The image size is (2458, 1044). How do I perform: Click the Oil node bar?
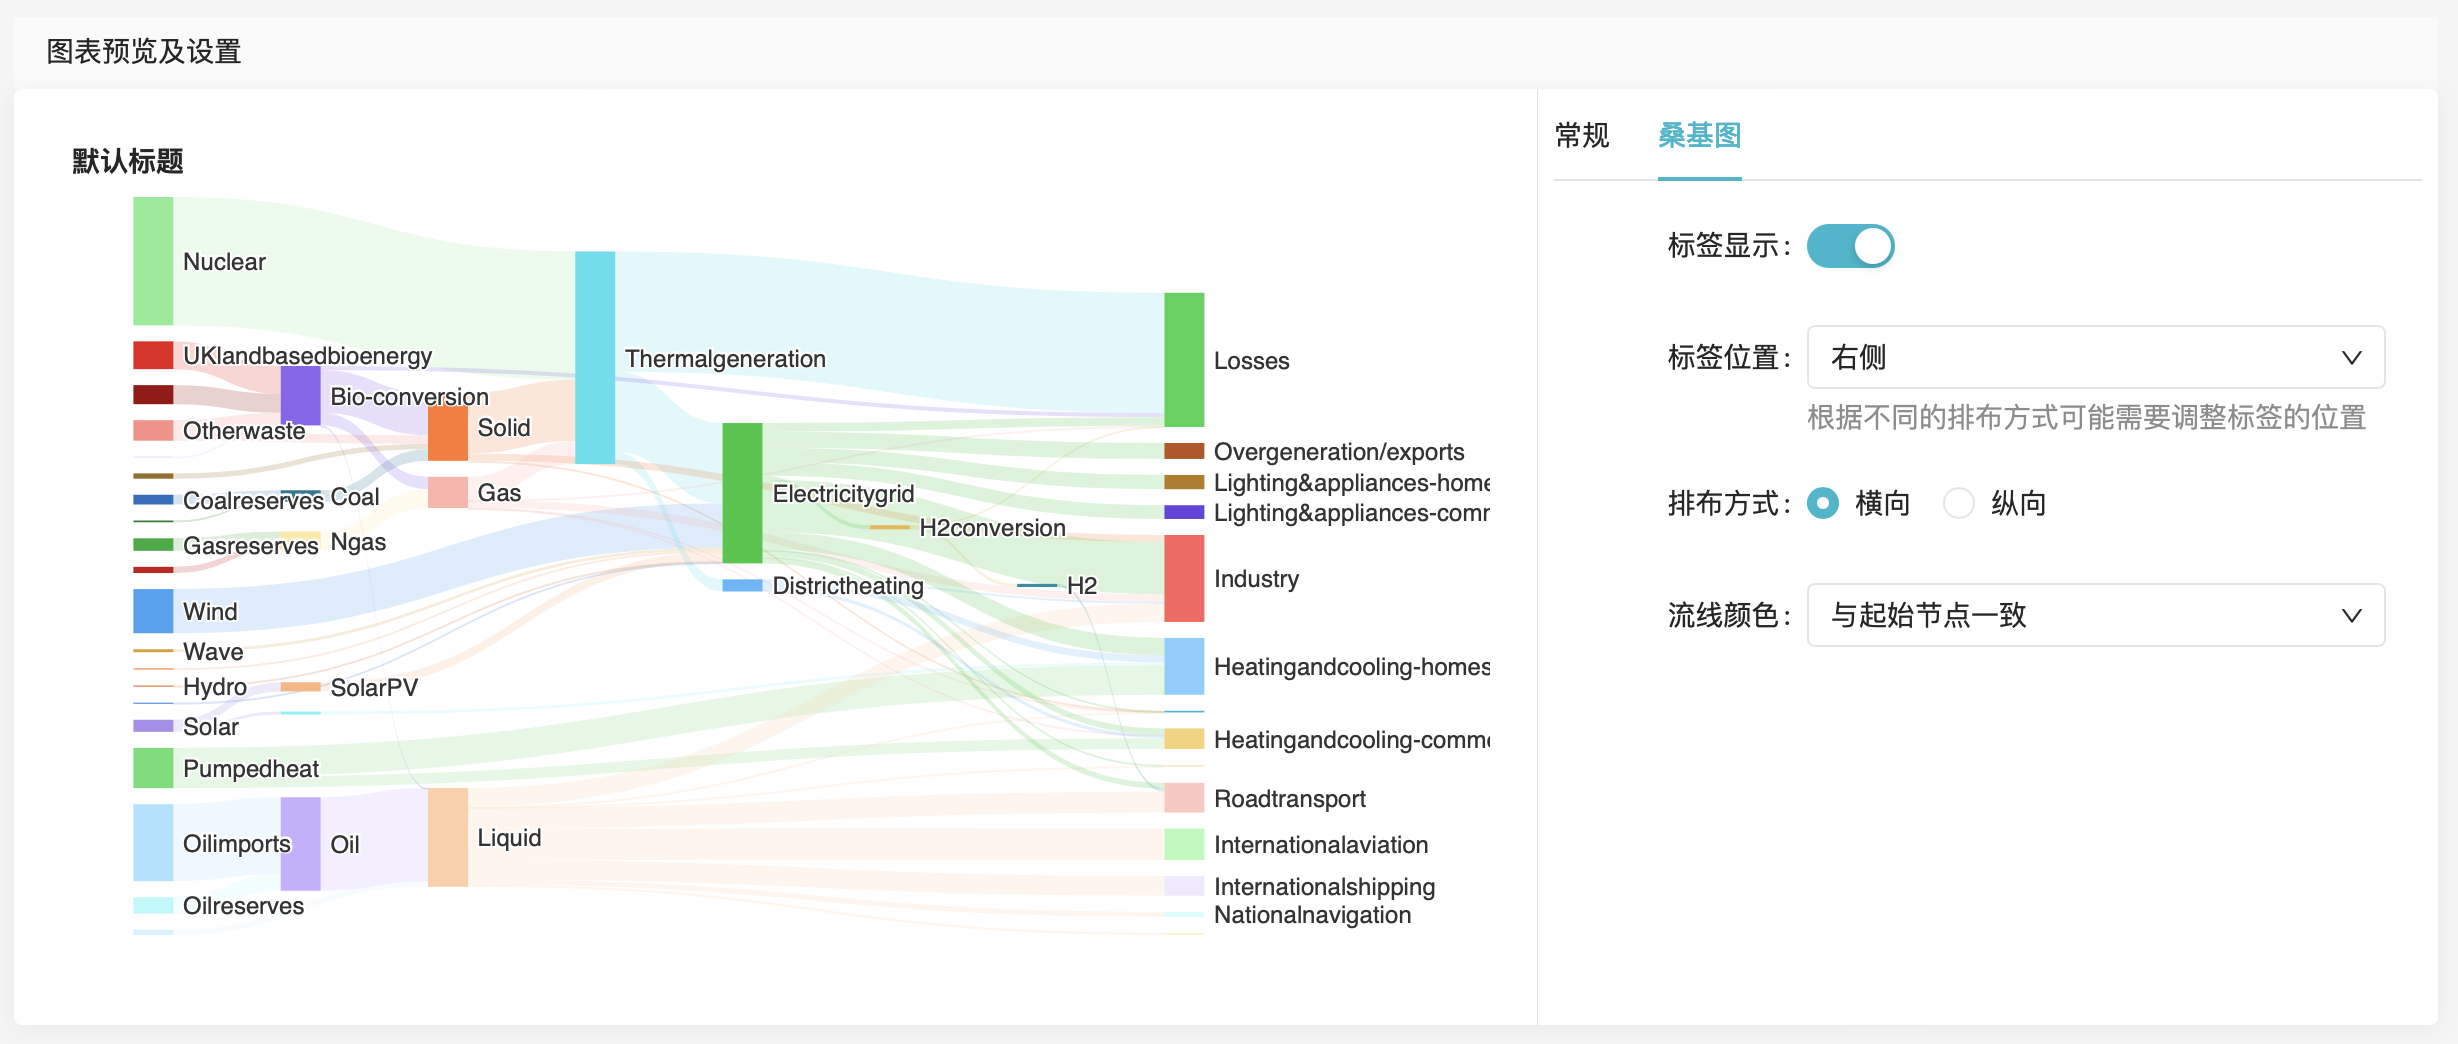point(300,844)
